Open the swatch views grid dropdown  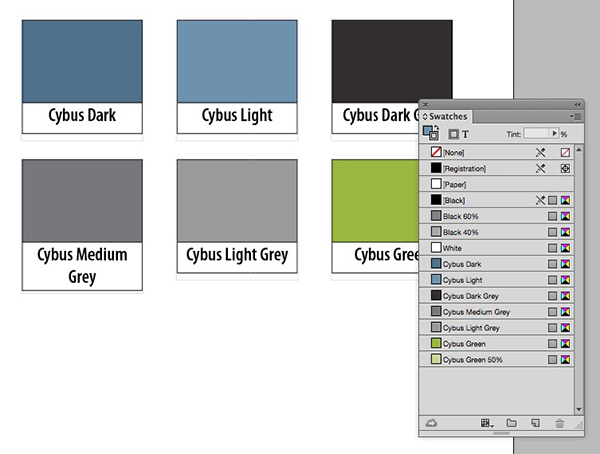(487, 423)
